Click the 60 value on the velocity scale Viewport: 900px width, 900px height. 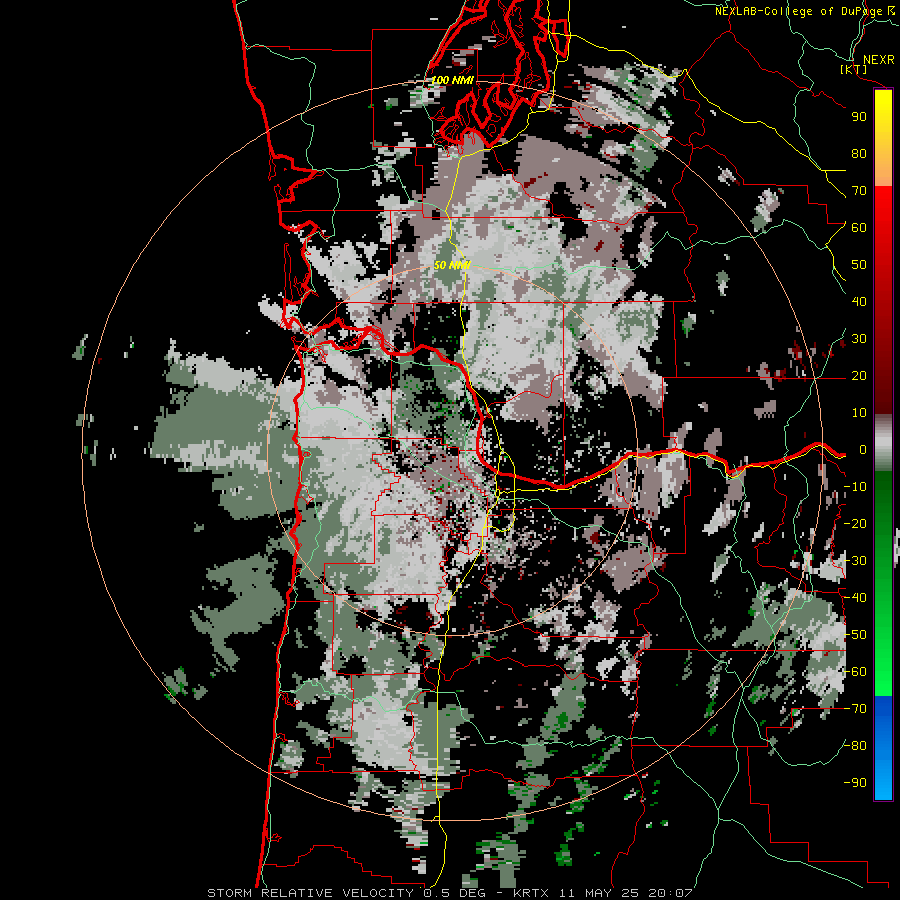point(859,228)
